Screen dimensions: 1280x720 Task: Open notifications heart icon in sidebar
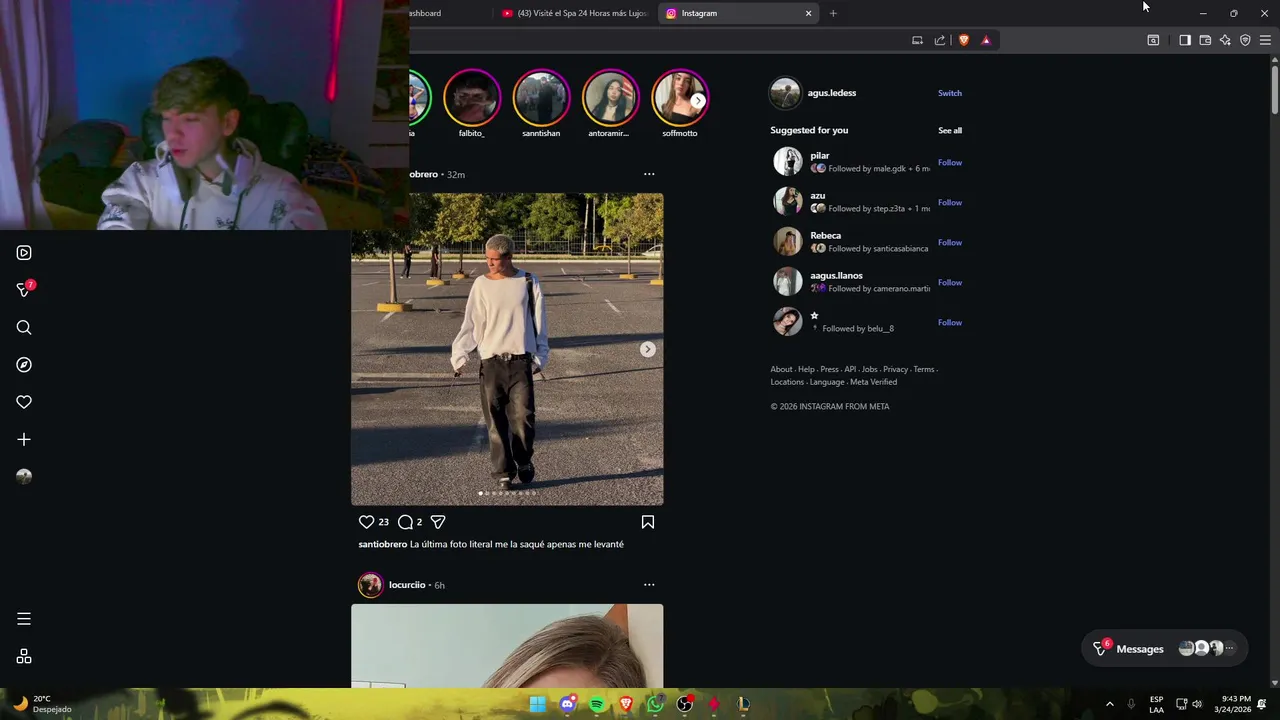(x=24, y=402)
